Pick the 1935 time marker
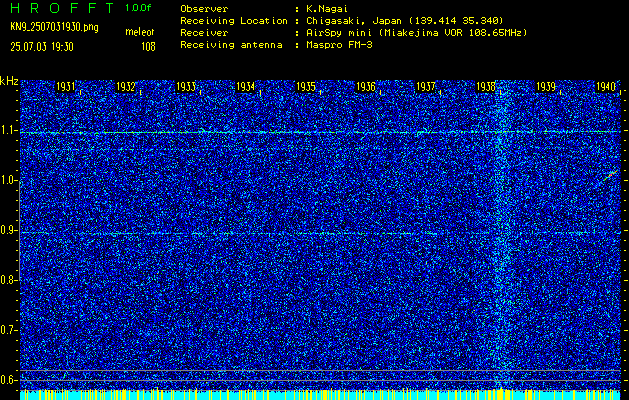The image size is (629, 400). coord(306,87)
